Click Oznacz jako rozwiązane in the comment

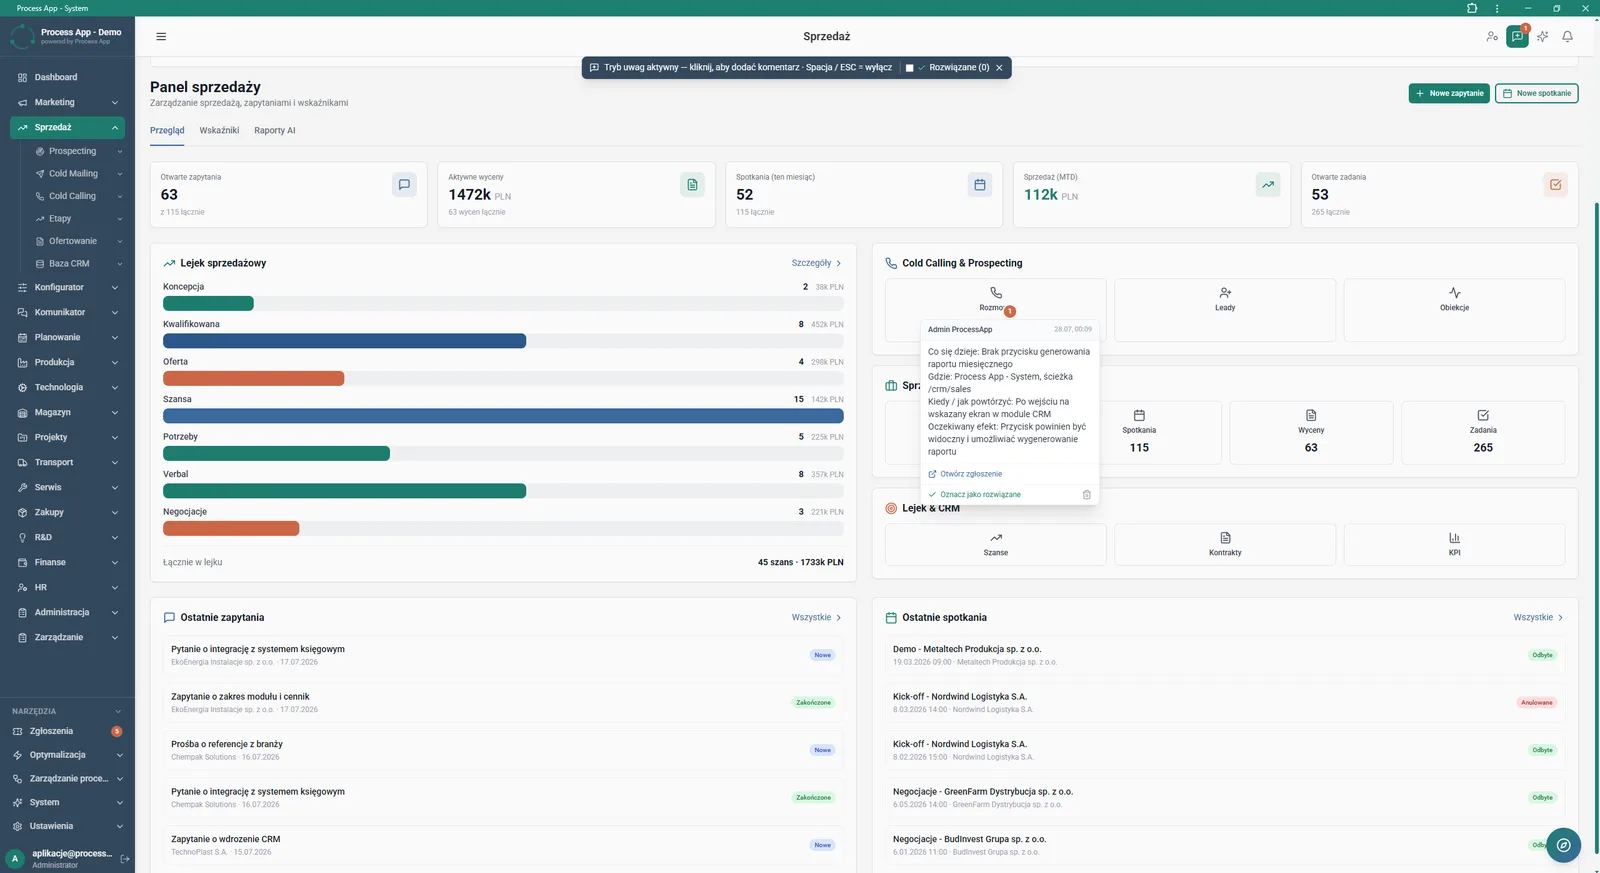click(x=975, y=495)
